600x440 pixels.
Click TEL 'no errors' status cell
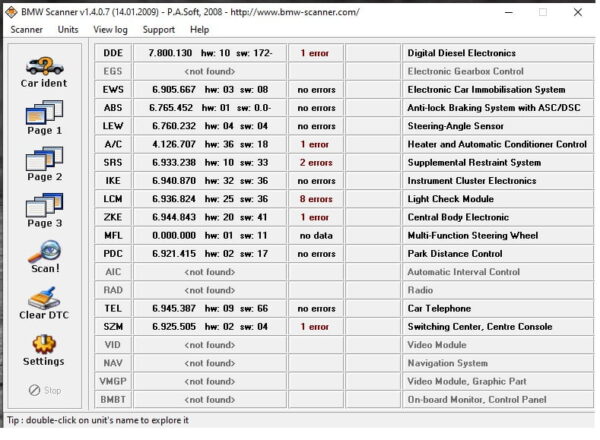click(316, 308)
